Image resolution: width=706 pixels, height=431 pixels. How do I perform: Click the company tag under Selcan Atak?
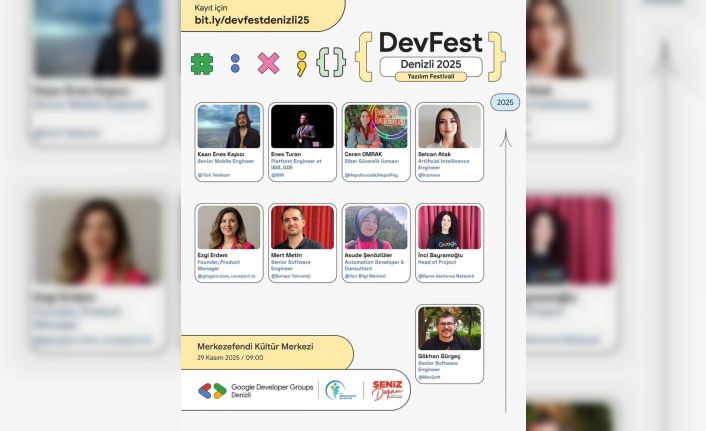point(429,175)
